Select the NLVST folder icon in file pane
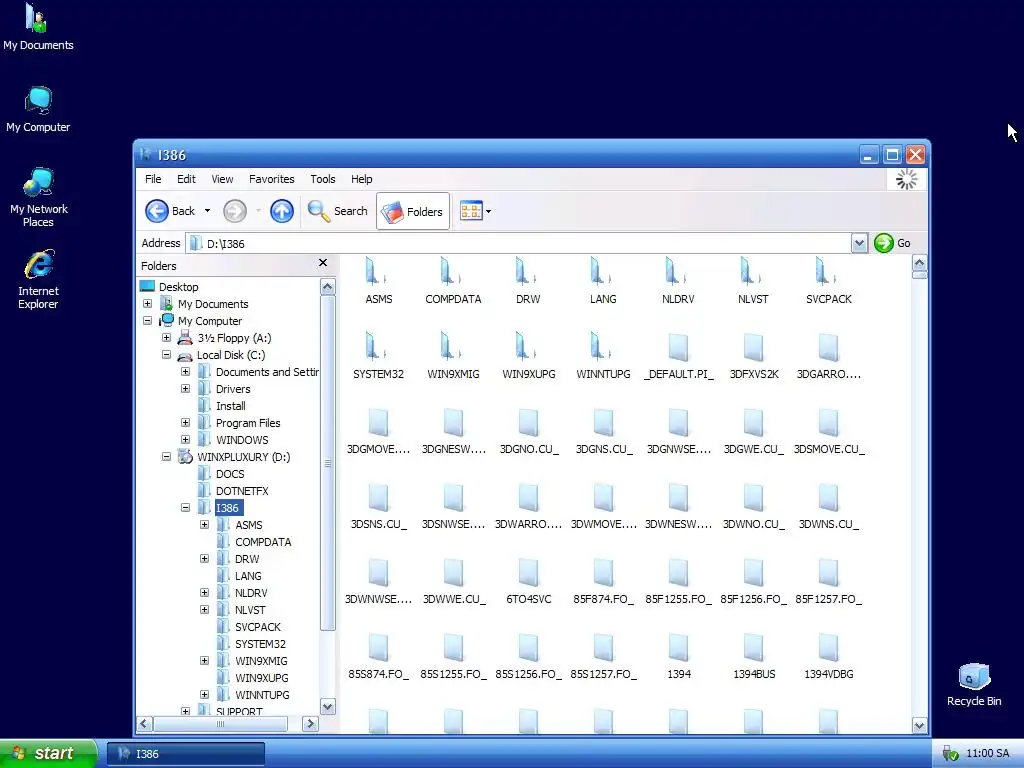The height and width of the screenshot is (768, 1024). [x=753, y=272]
